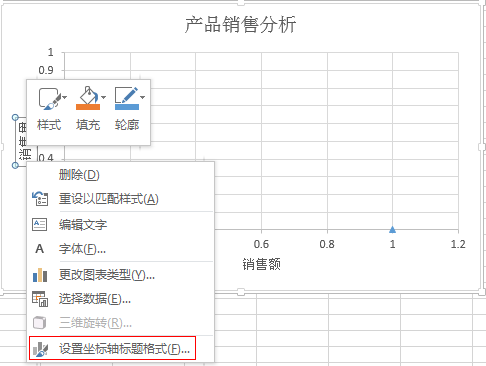Image resolution: width=486 pixels, height=366 pixels.
Task: Open 选择数据(E)... from the menu
Action: pos(121,299)
